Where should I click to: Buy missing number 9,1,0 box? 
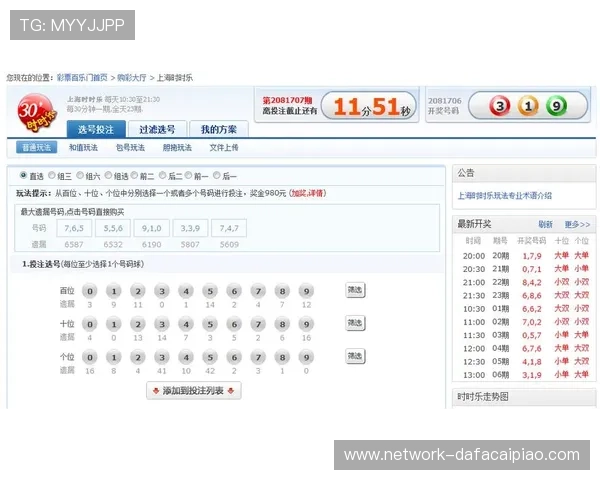coord(152,228)
